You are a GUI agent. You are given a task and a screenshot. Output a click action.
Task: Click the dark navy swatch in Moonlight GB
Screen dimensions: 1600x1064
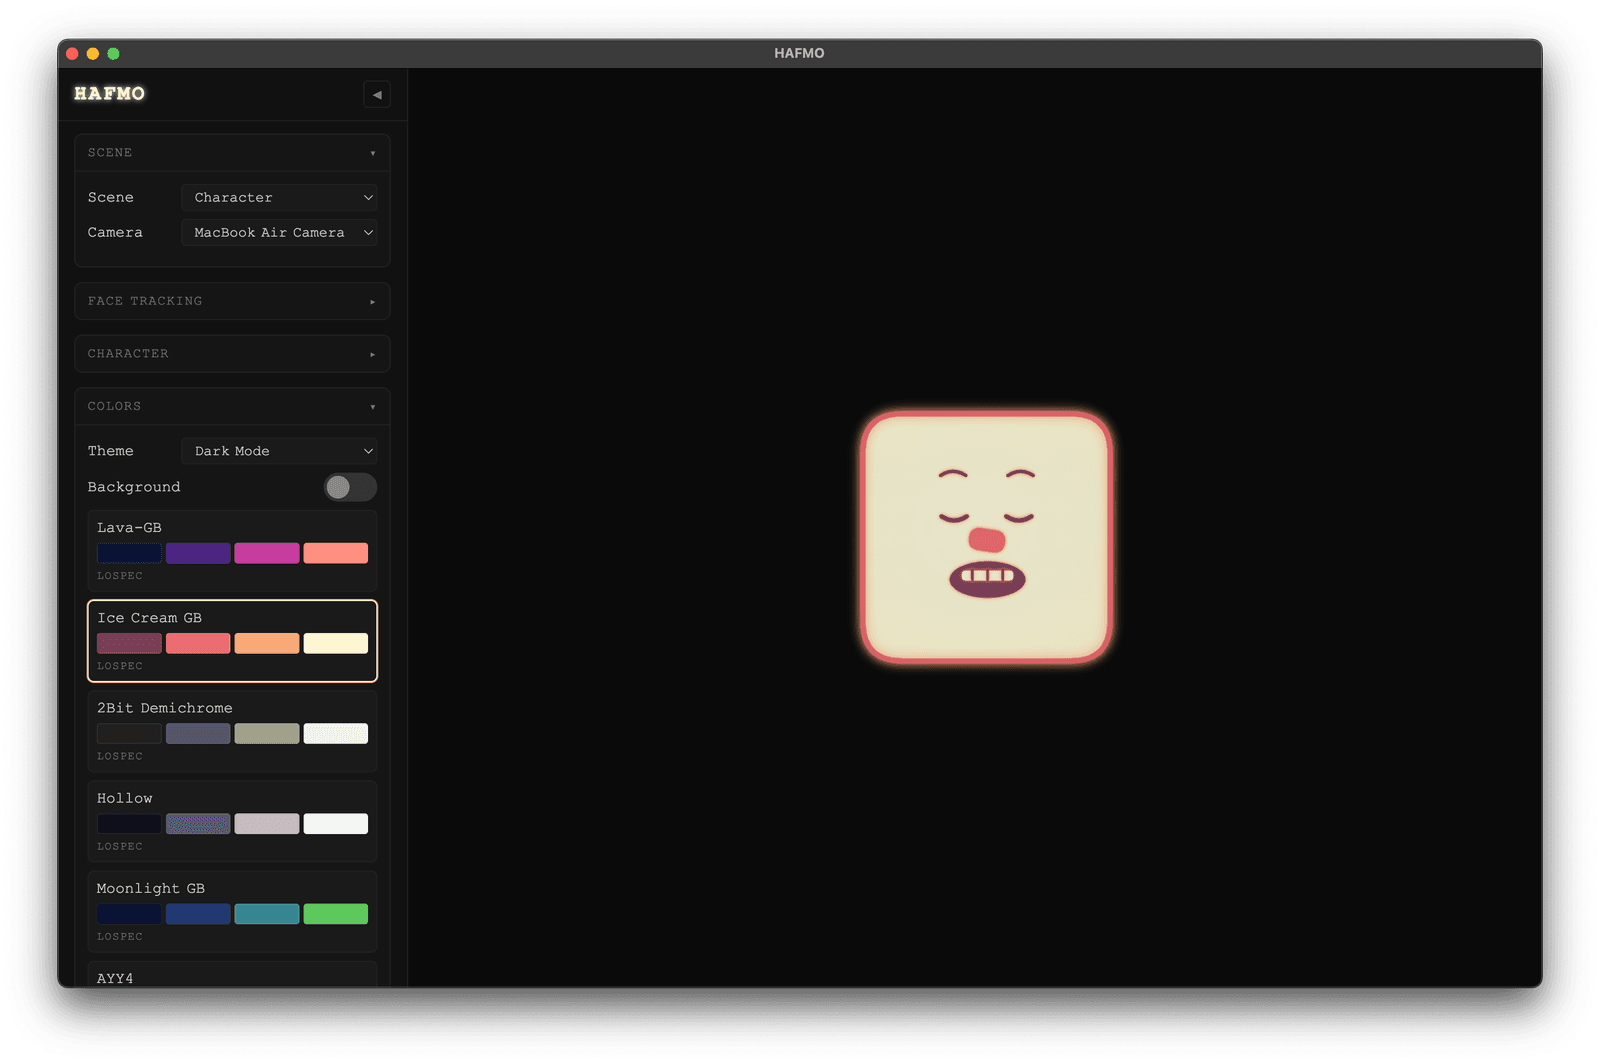coord(129,914)
